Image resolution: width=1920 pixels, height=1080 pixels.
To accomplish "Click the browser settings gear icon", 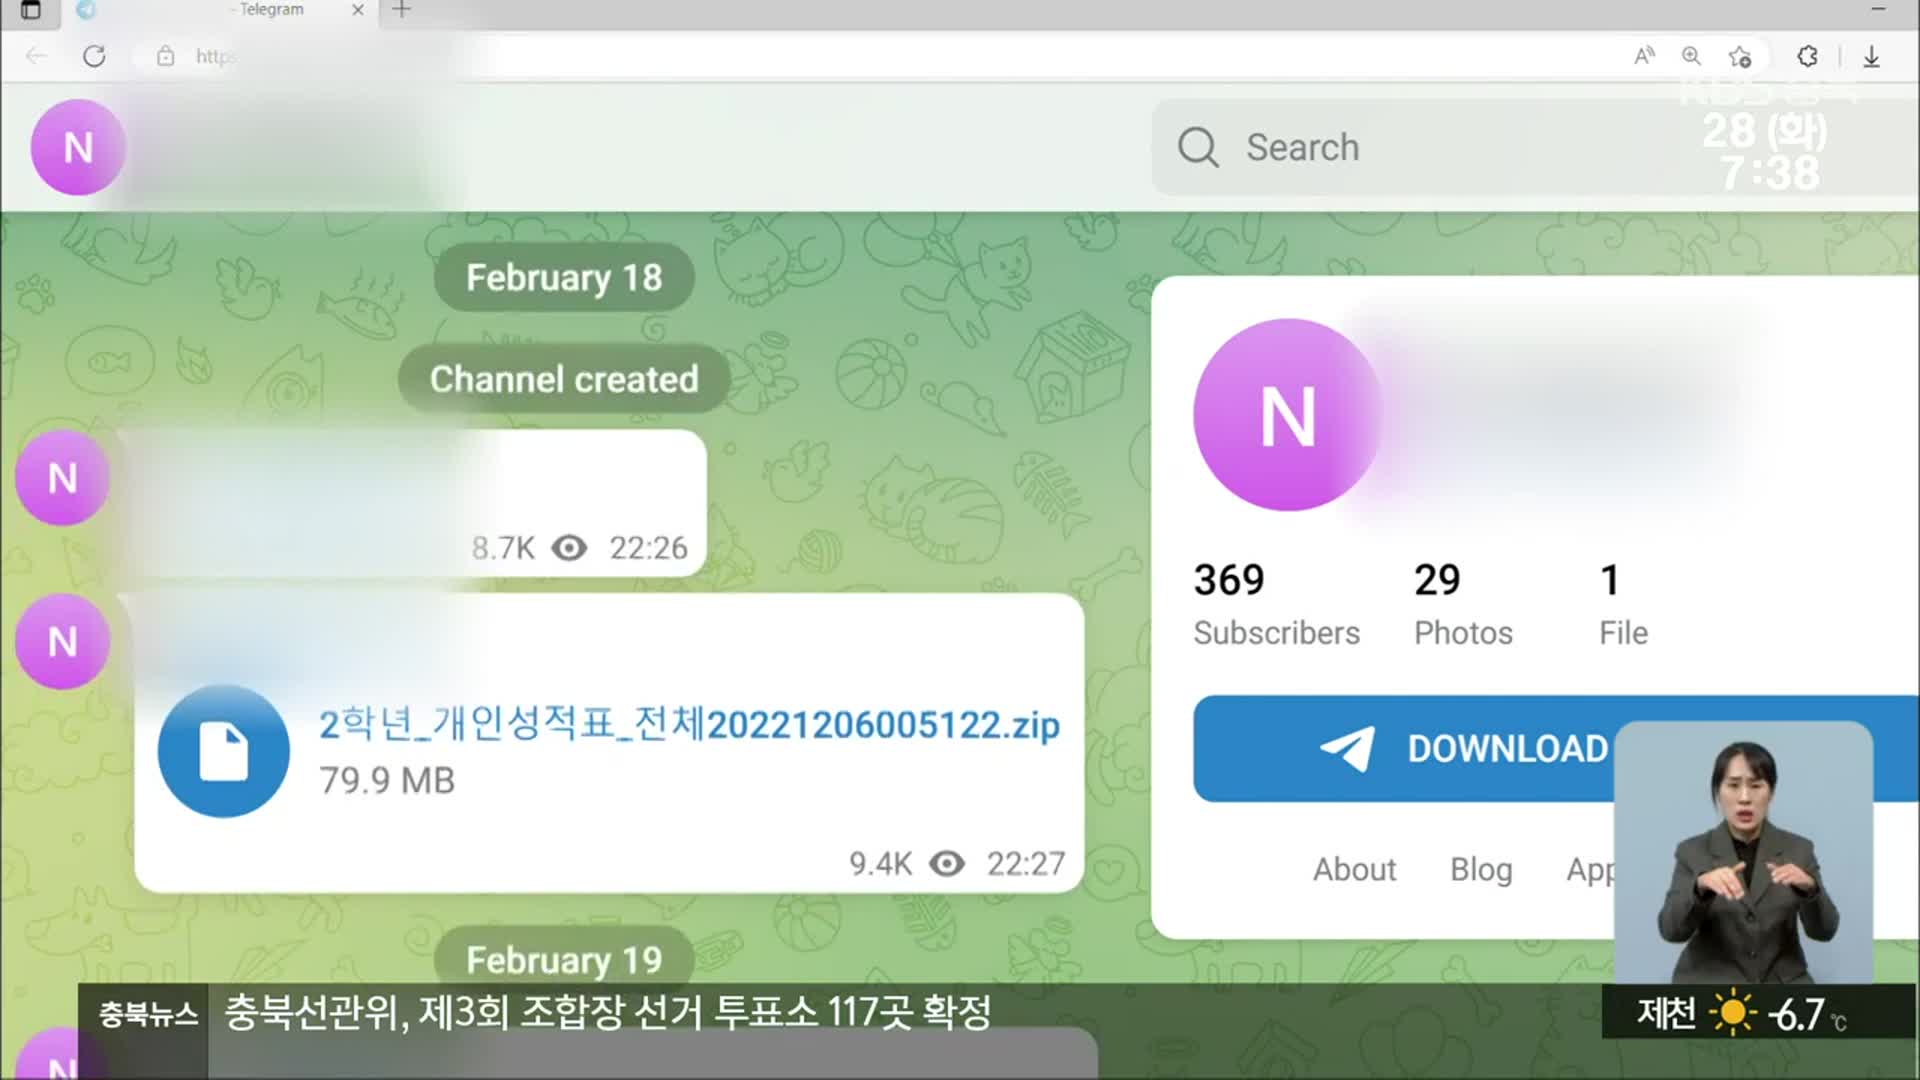I will [1807, 55].
